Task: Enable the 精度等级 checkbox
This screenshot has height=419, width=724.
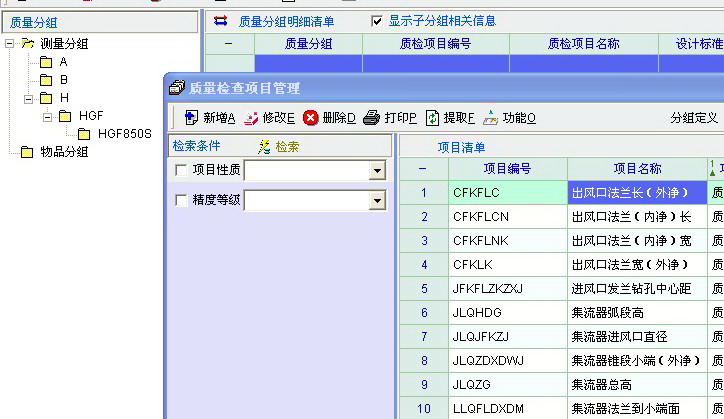Action: tap(181, 200)
